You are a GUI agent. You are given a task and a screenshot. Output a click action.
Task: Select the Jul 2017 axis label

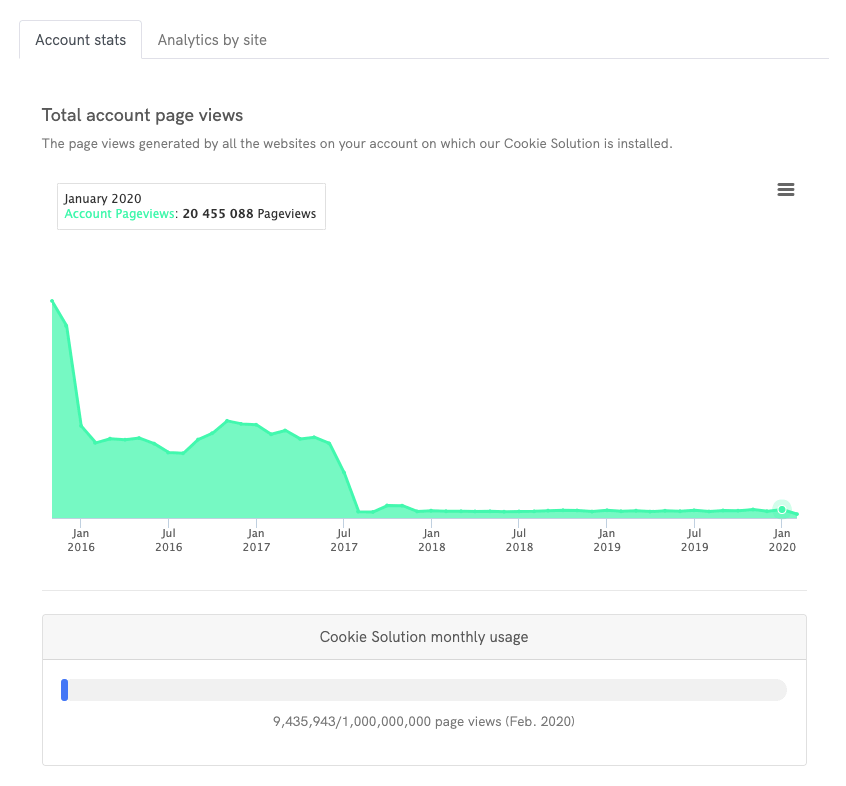click(x=344, y=540)
